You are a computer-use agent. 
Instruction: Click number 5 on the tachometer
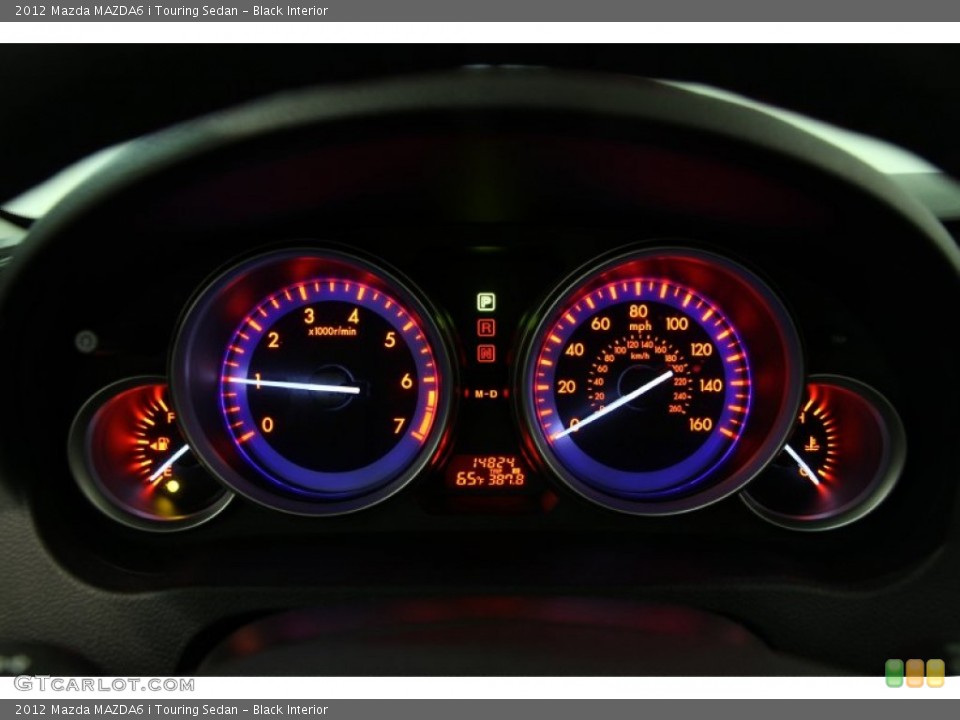(390, 340)
